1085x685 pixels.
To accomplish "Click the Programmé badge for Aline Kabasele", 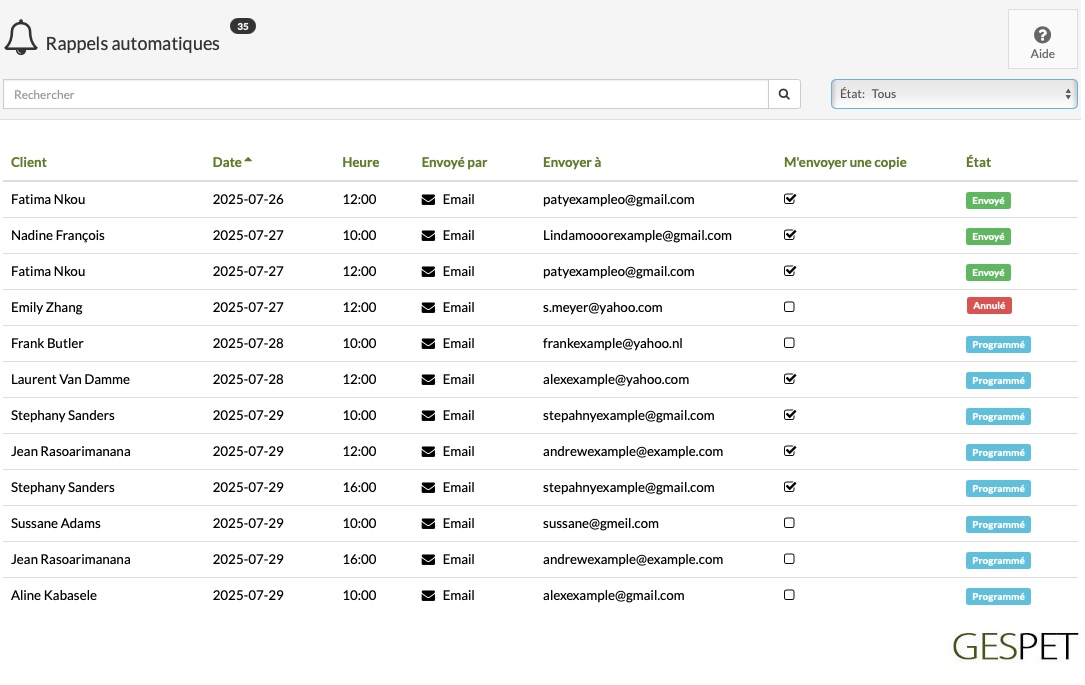I will click(x=998, y=596).
